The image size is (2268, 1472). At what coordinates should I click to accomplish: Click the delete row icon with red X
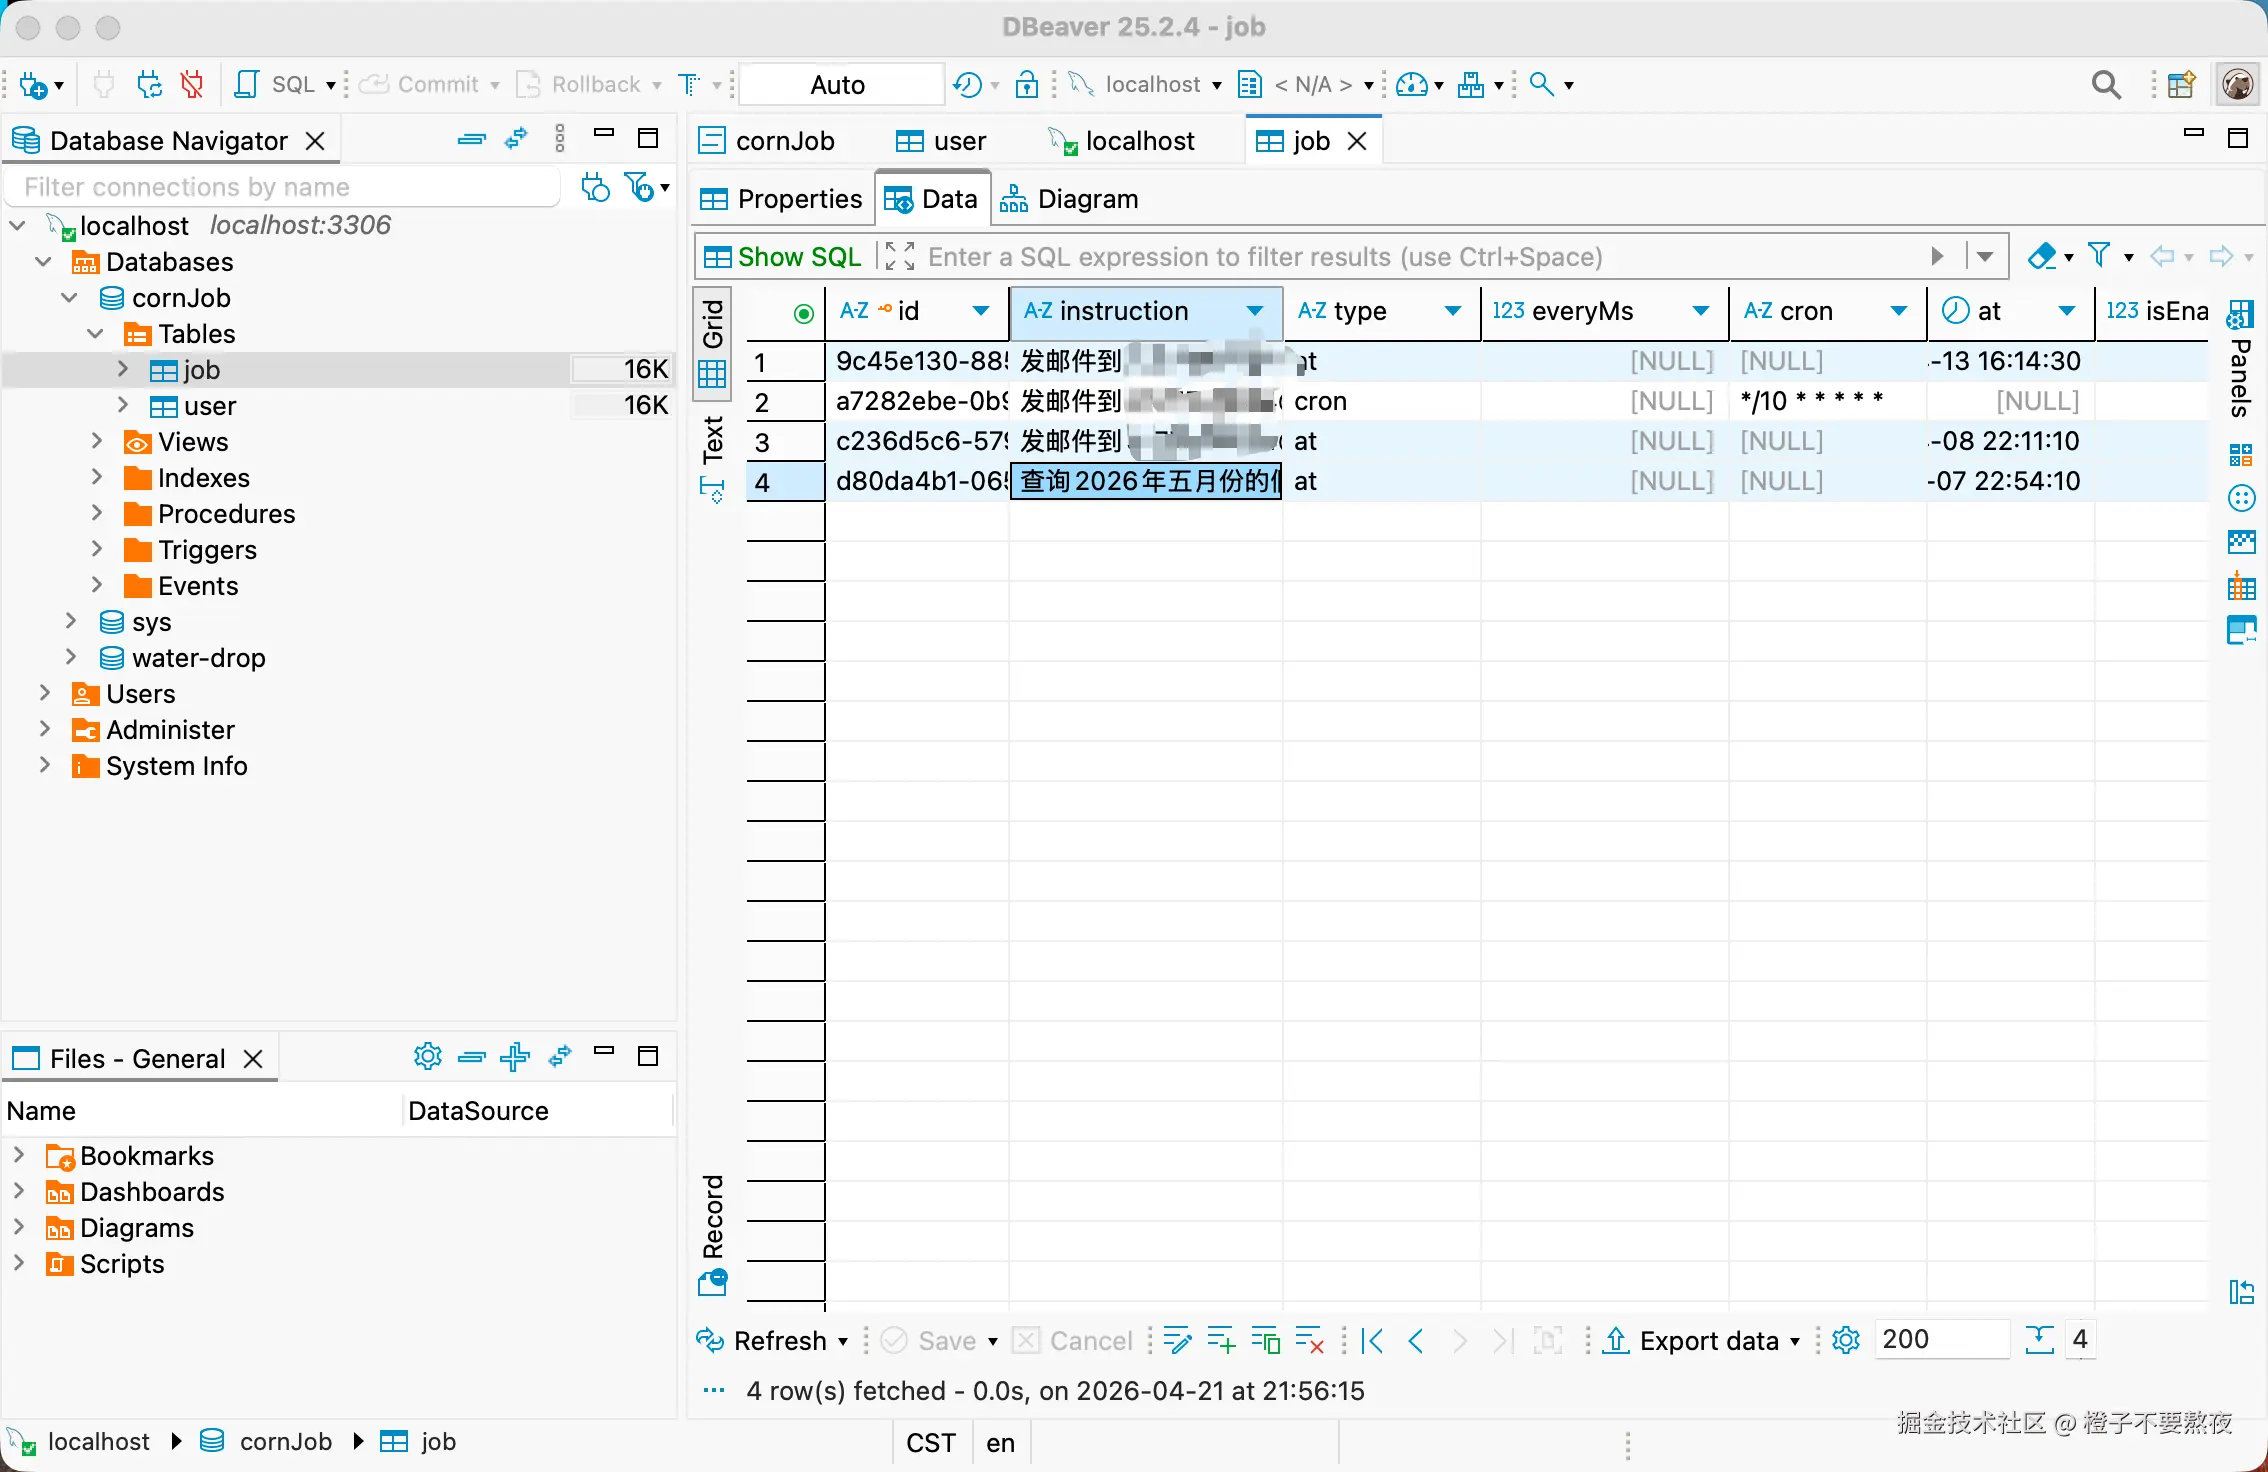pyautogui.click(x=1308, y=1340)
